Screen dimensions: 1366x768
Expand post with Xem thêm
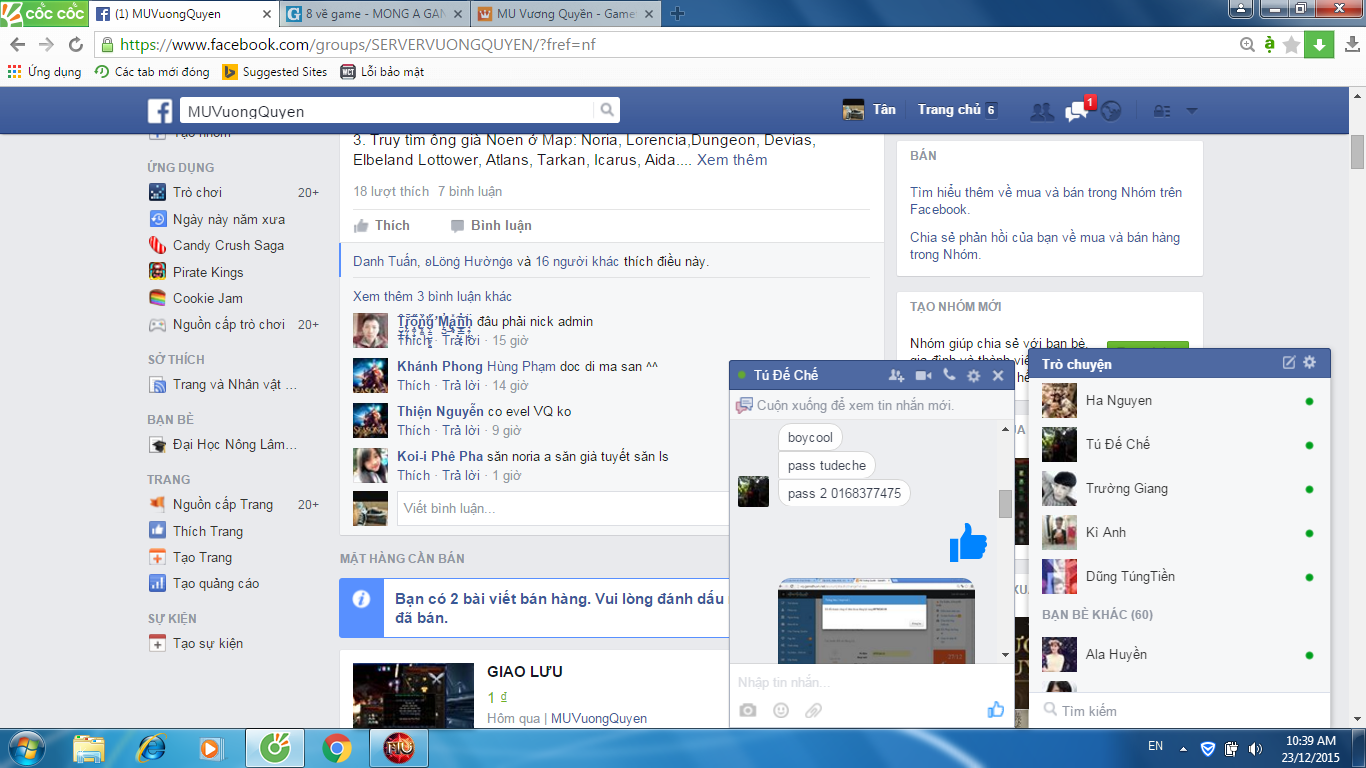point(732,160)
